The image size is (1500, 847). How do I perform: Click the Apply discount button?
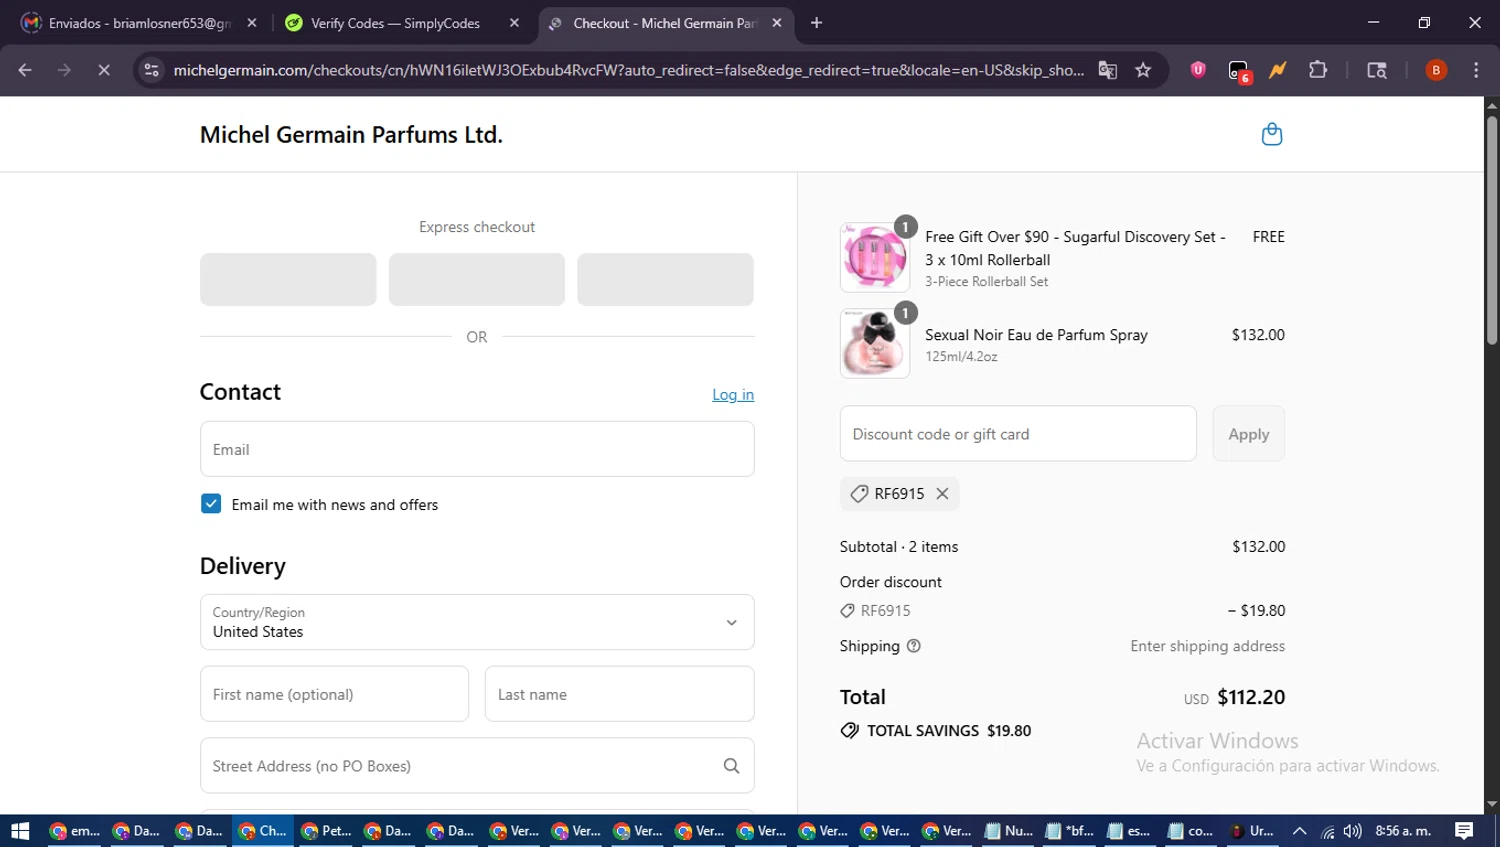click(x=1248, y=434)
